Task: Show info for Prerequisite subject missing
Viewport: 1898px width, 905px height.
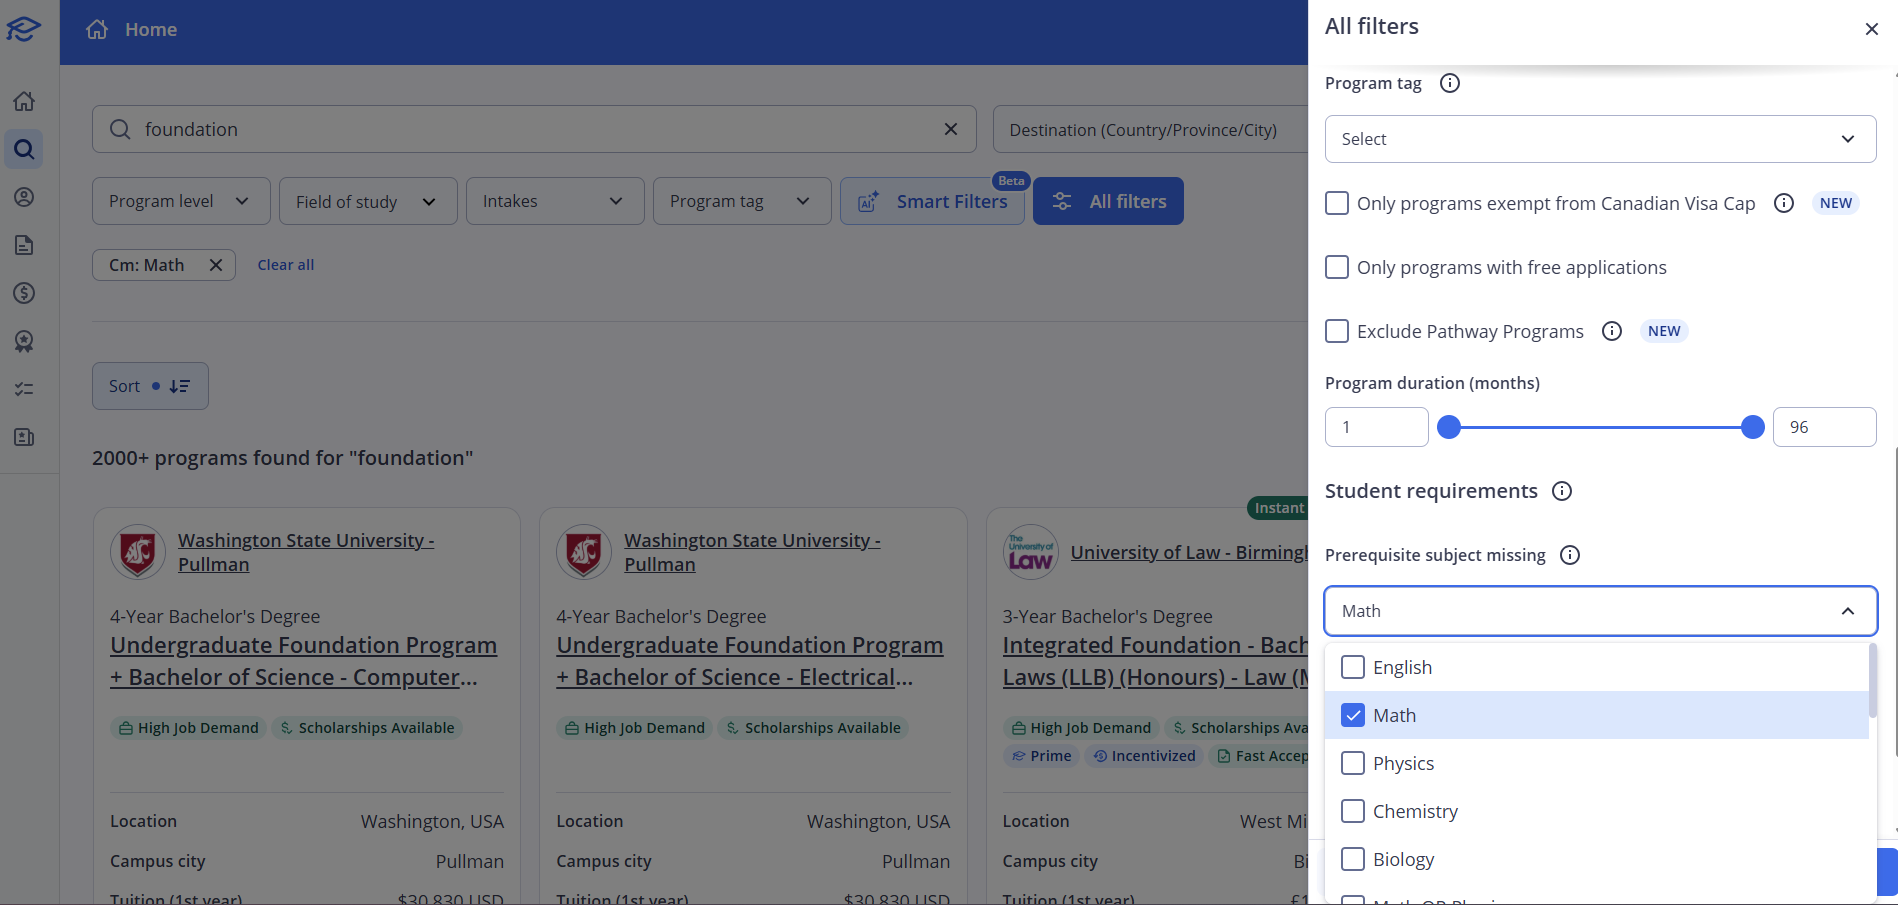Action: pyautogui.click(x=1570, y=555)
